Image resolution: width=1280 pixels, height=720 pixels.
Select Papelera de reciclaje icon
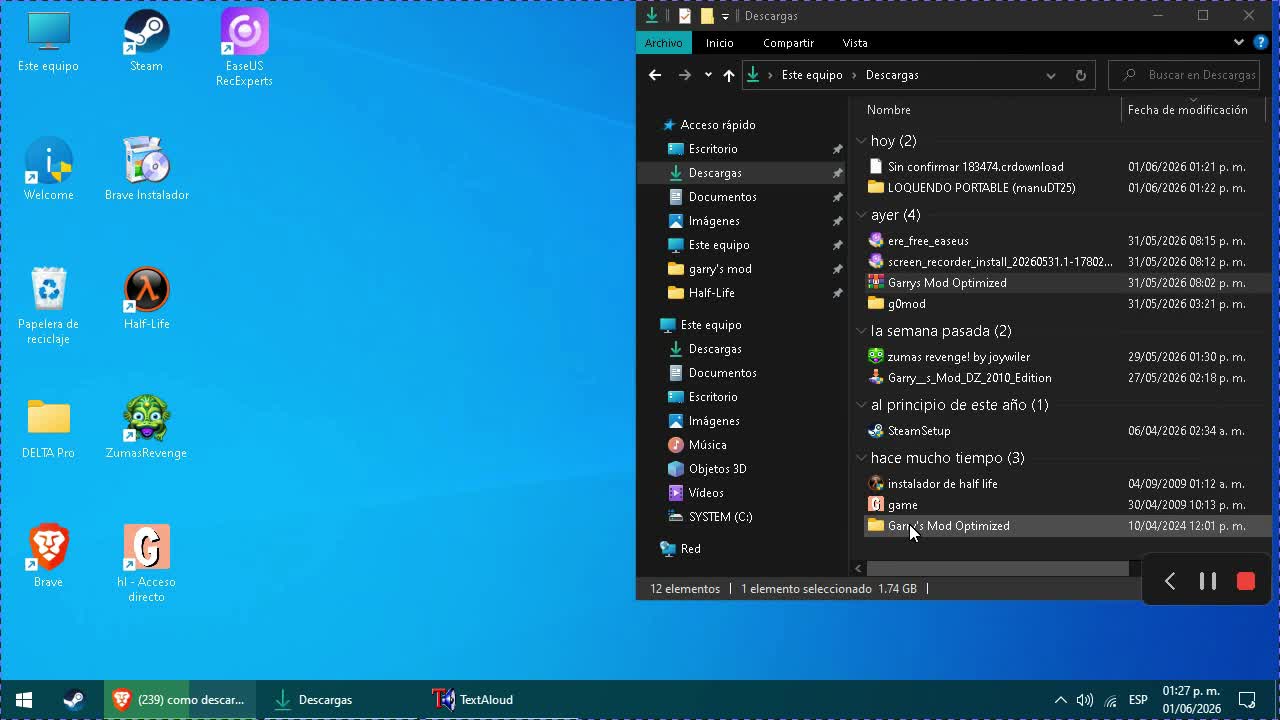tap(48, 305)
